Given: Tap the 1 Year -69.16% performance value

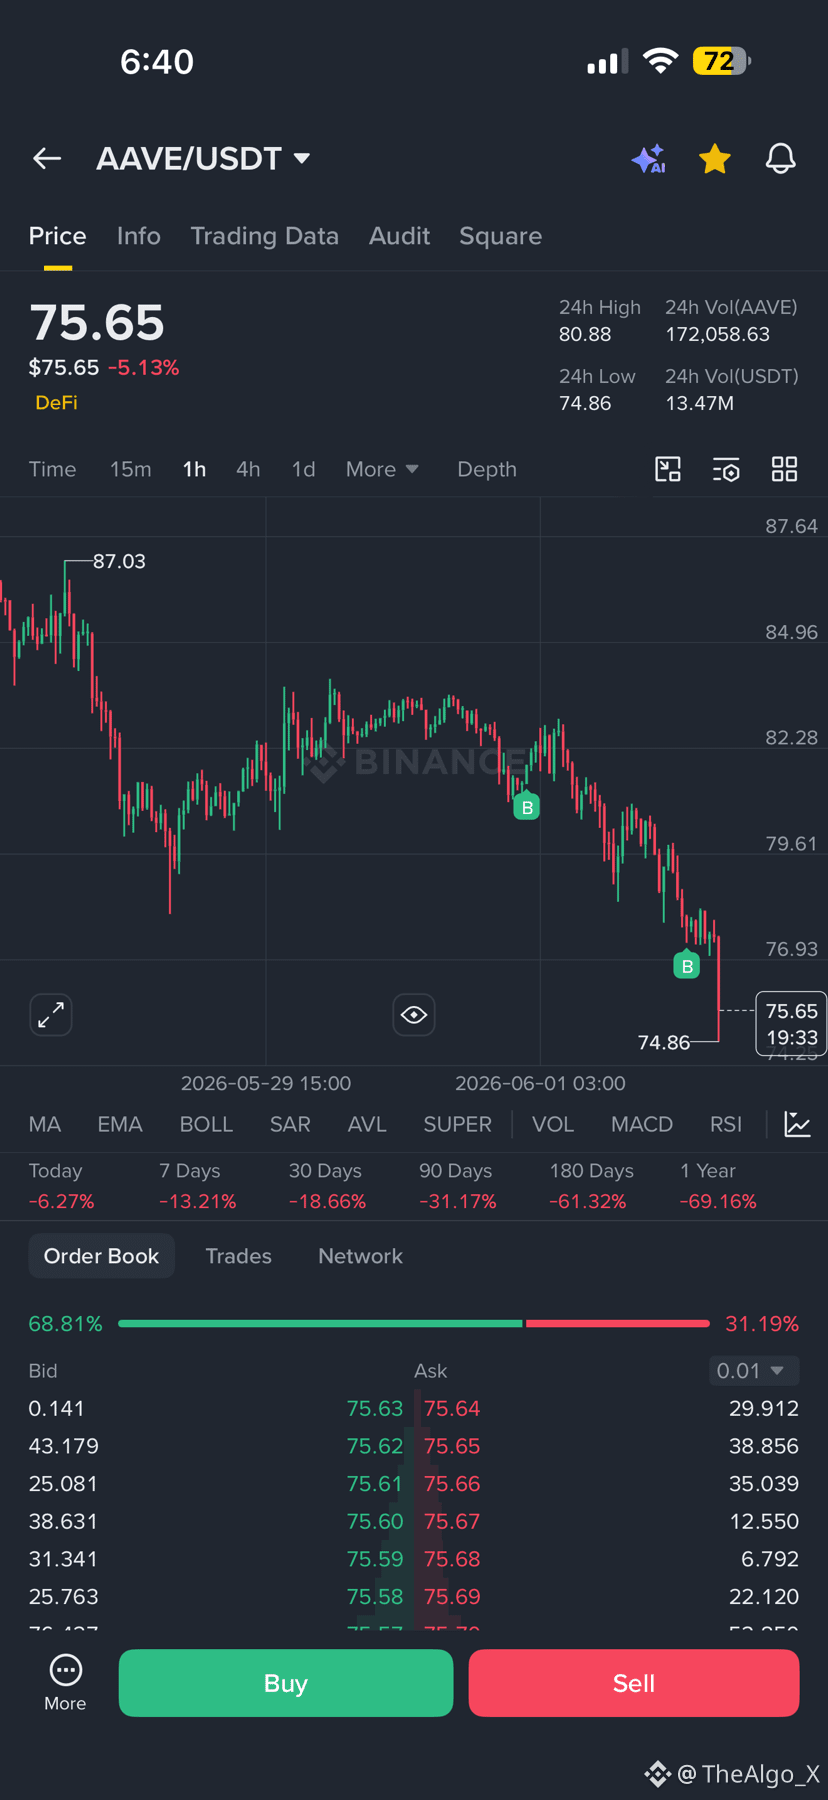Looking at the screenshot, I should (718, 1201).
